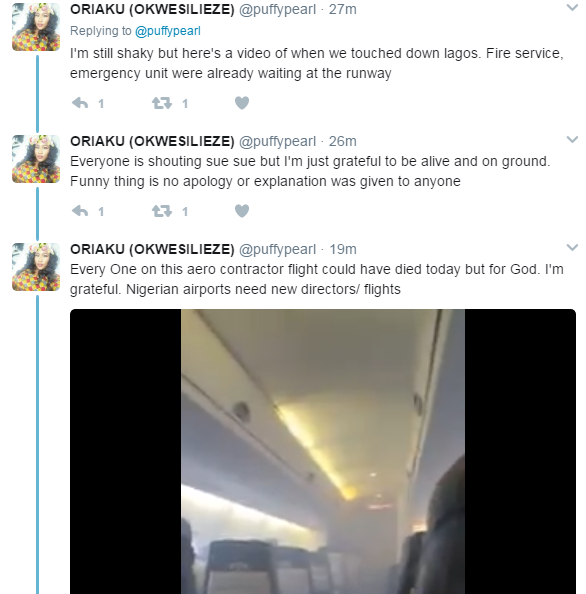Open the ORIAKU display name on the 19m tweet
The width and height of the screenshot is (586, 594).
(152, 249)
